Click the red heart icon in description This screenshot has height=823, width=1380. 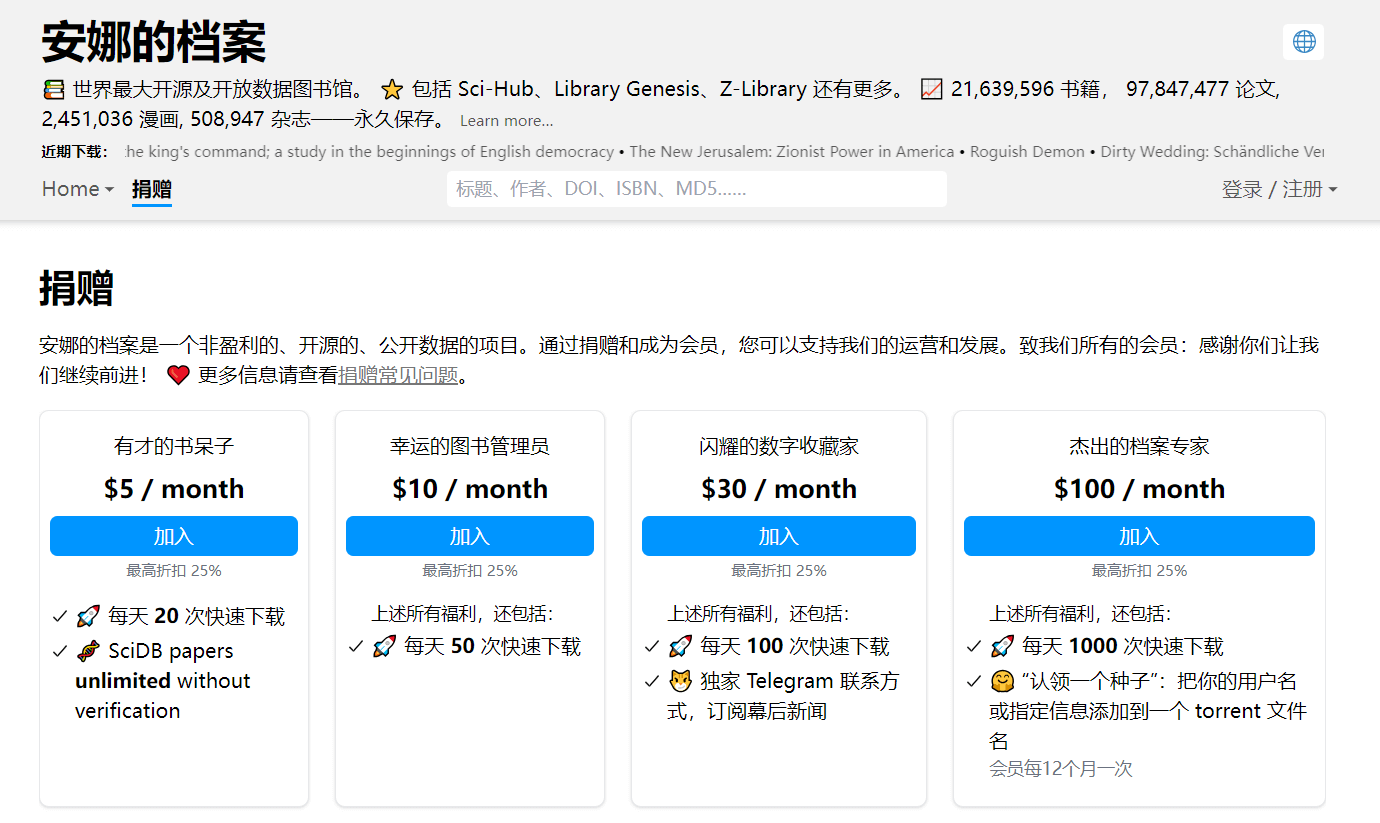point(178,376)
